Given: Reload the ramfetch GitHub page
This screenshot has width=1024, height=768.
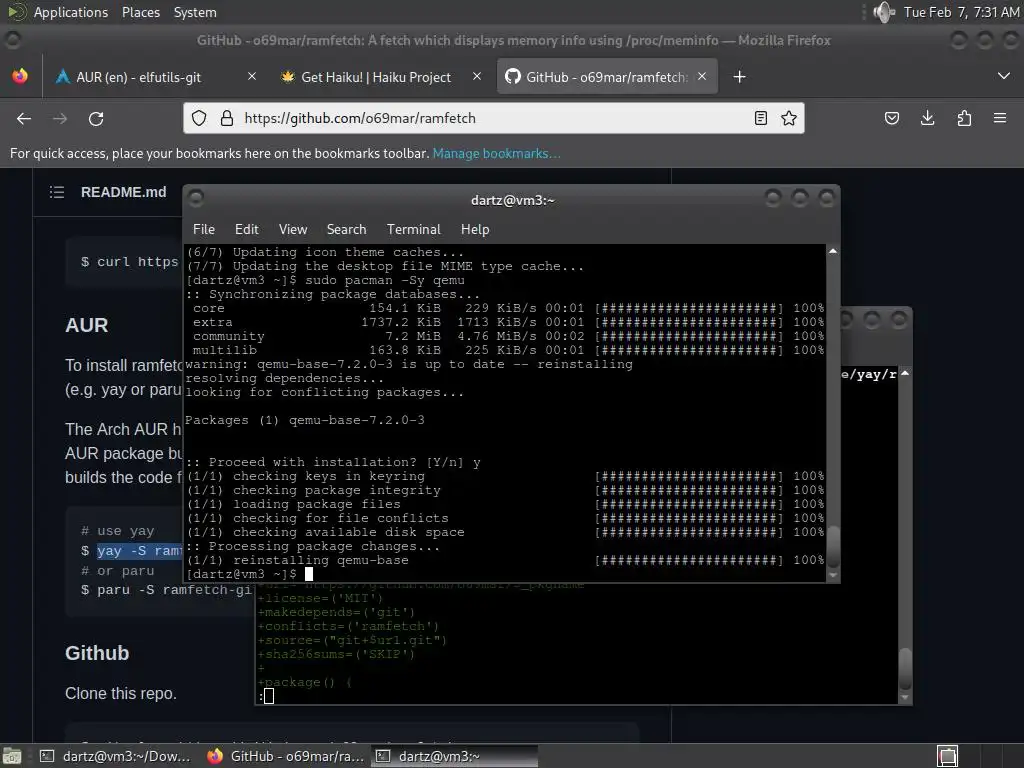Looking at the screenshot, I should pos(96,118).
